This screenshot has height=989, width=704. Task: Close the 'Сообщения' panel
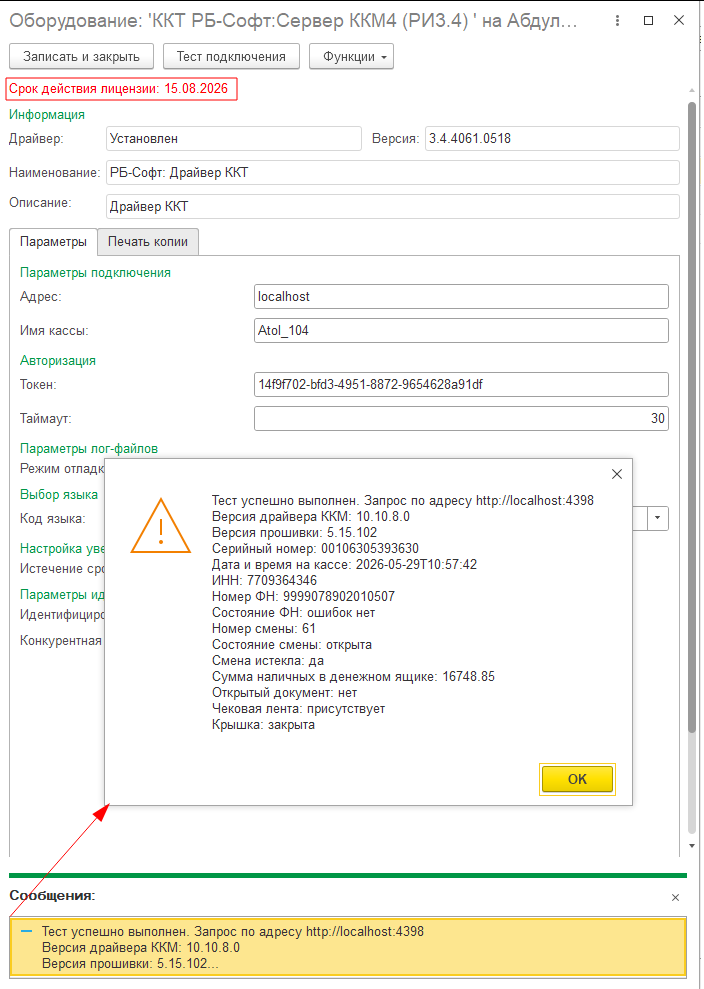tap(676, 898)
